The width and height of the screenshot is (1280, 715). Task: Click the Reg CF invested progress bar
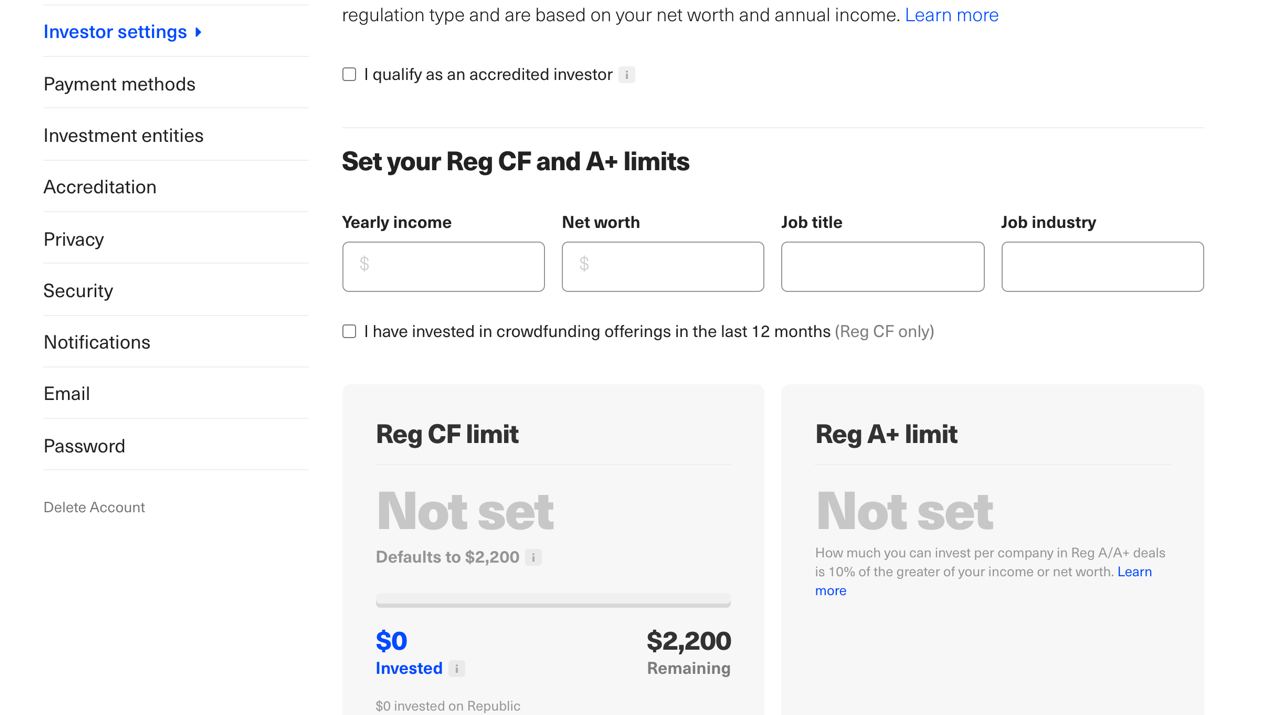click(553, 602)
